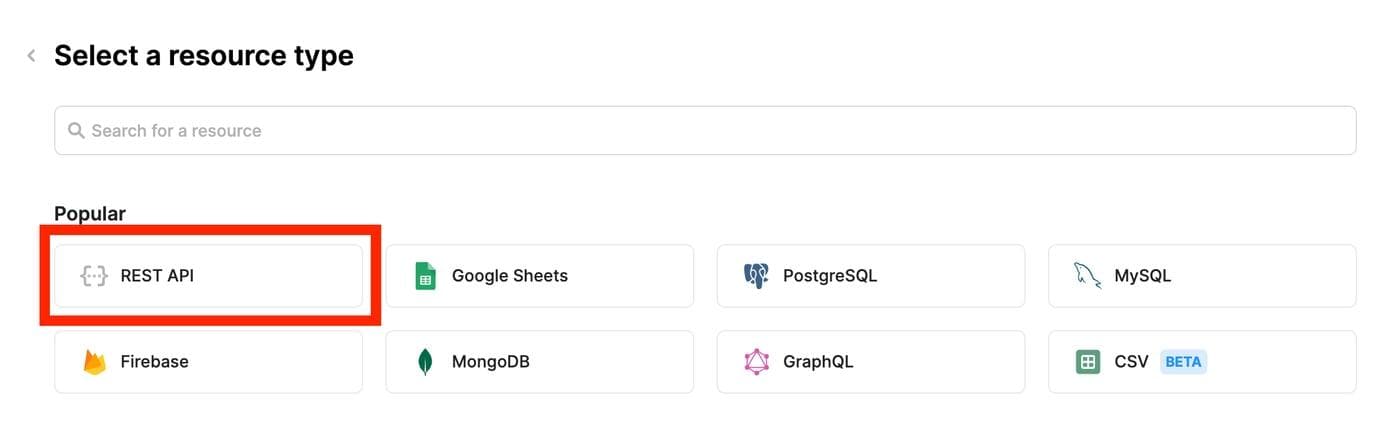The image size is (1400, 423).
Task: Choose the "Firebase" text label
Action: 154,362
